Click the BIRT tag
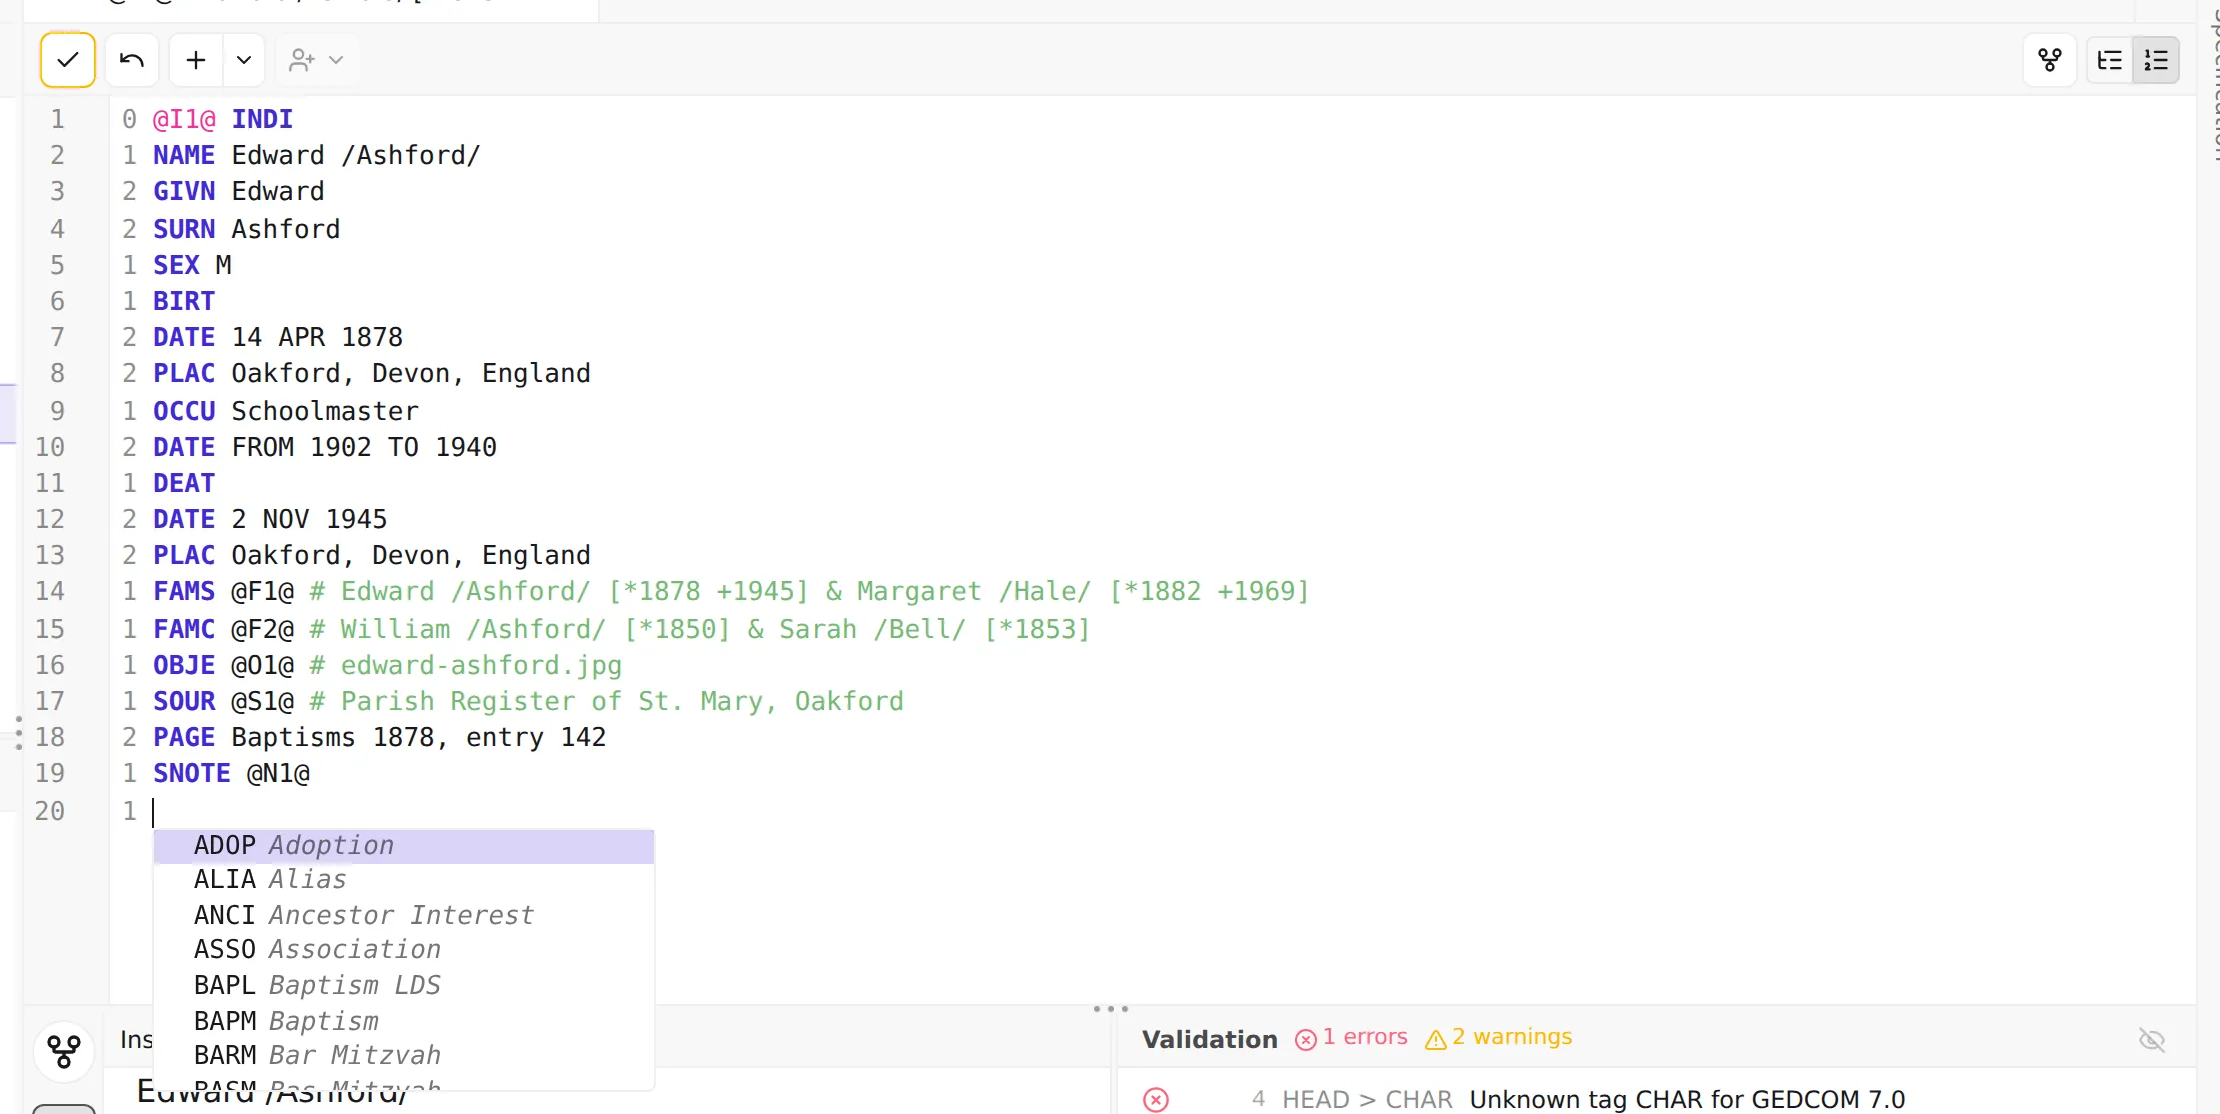The image size is (2220, 1114). (184, 302)
